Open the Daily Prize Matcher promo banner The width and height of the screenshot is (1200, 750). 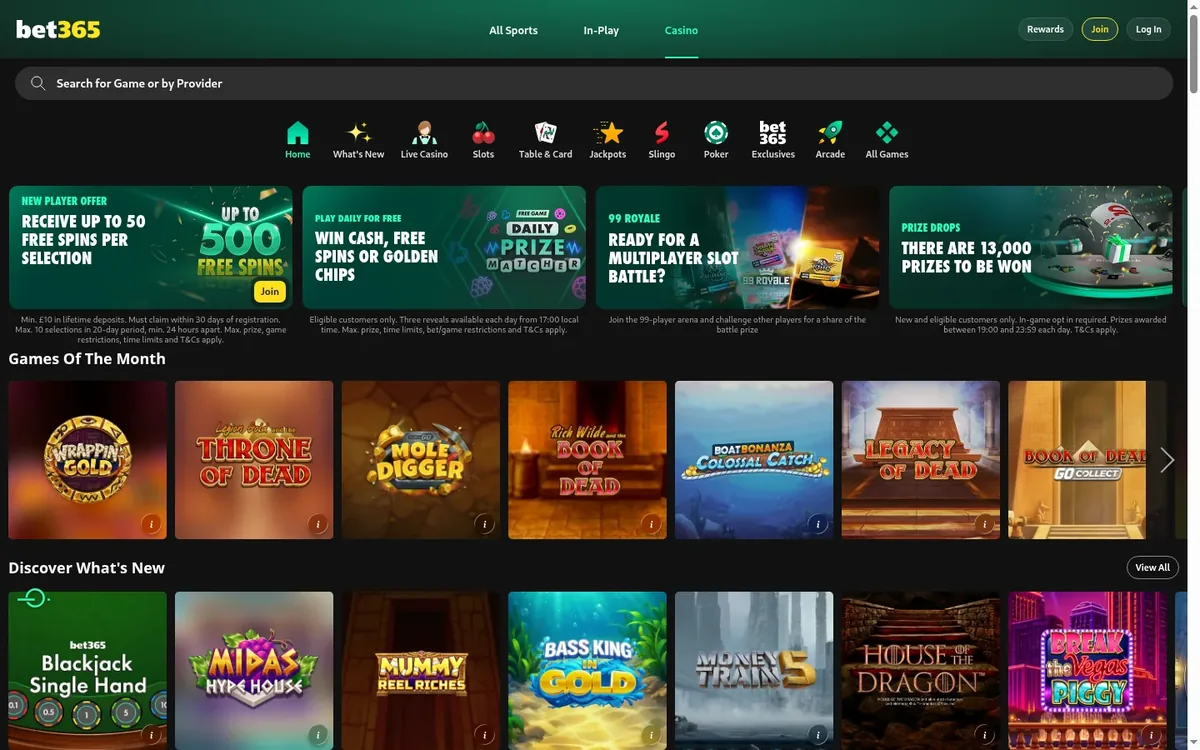pyautogui.click(x=444, y=247)
